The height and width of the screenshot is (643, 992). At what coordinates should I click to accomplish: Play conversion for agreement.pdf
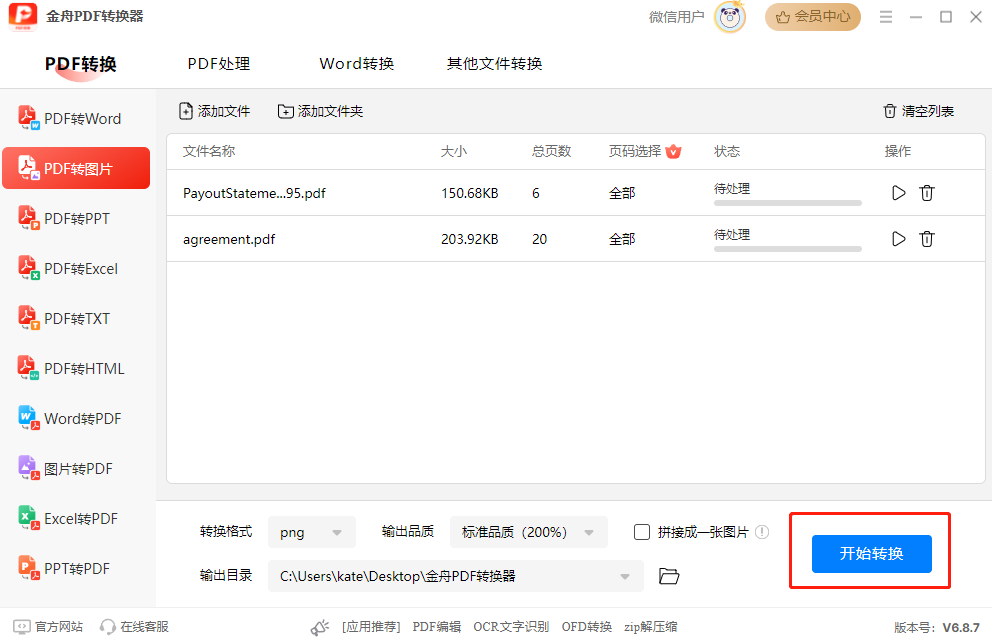(898, 239)
